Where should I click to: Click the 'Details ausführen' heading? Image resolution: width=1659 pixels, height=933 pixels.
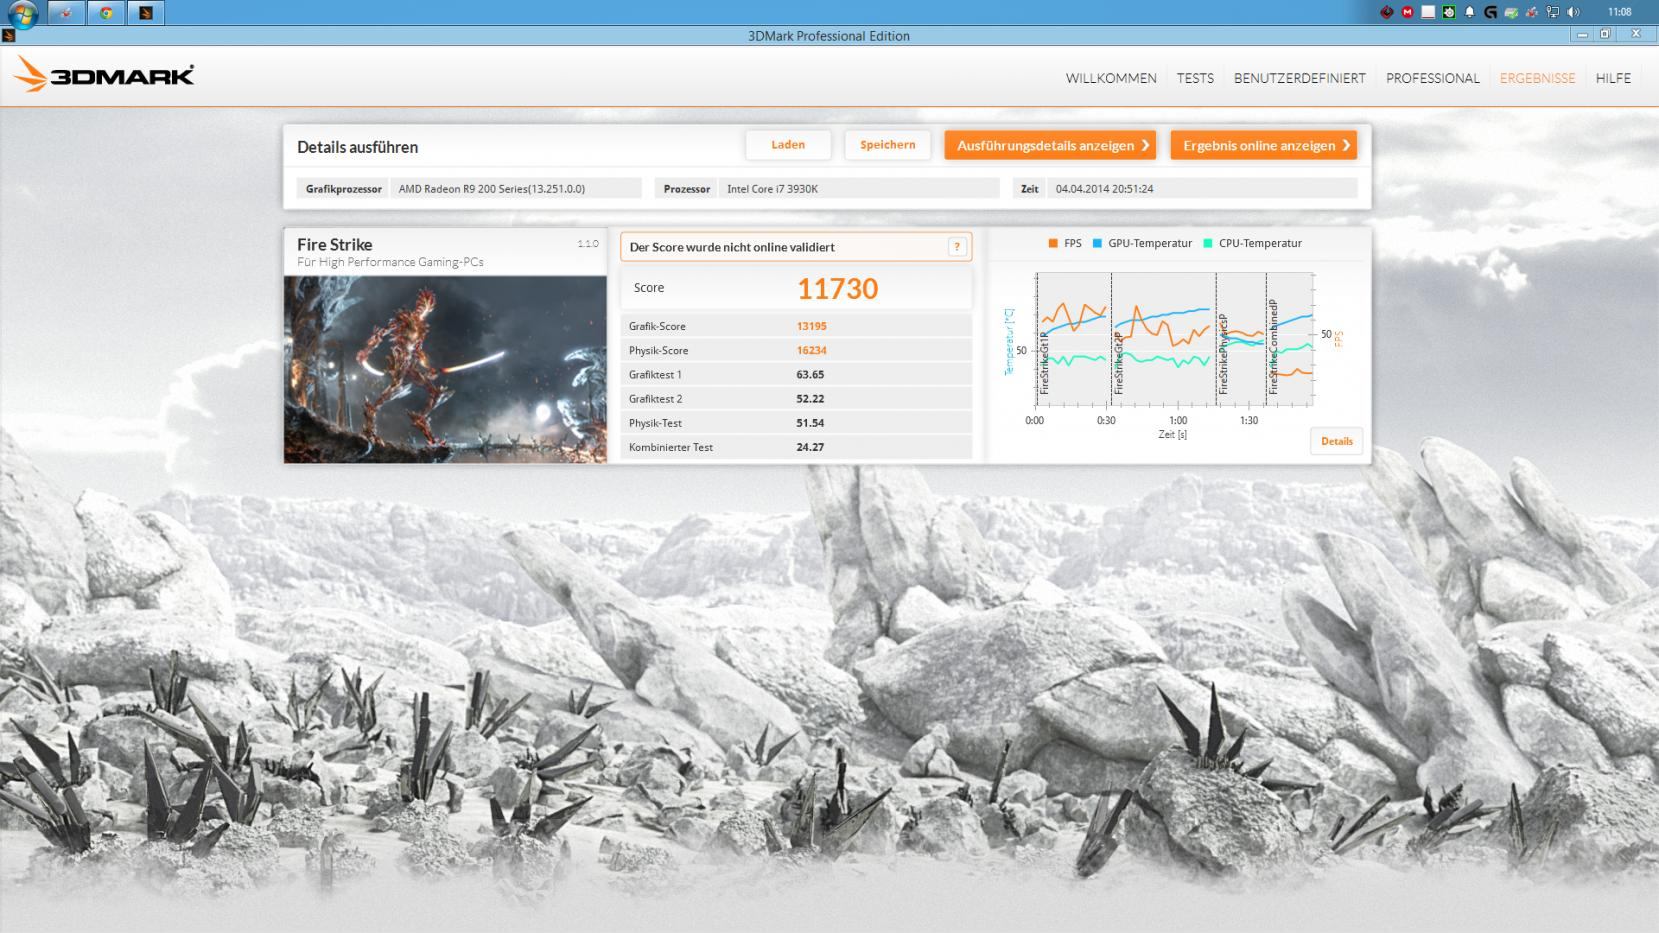tap(357, 147)
